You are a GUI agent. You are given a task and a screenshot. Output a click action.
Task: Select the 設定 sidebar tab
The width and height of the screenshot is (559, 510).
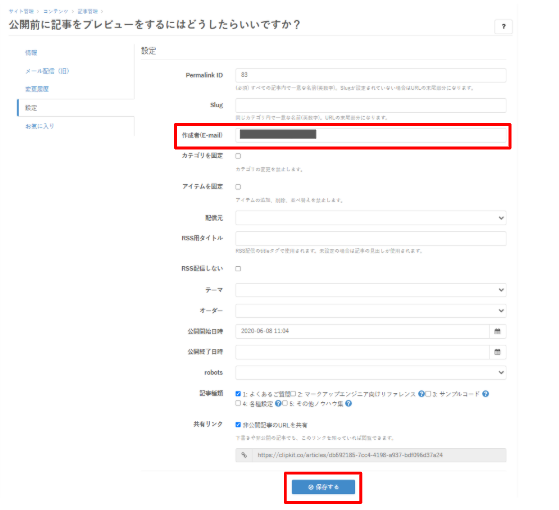coord(31,108)
